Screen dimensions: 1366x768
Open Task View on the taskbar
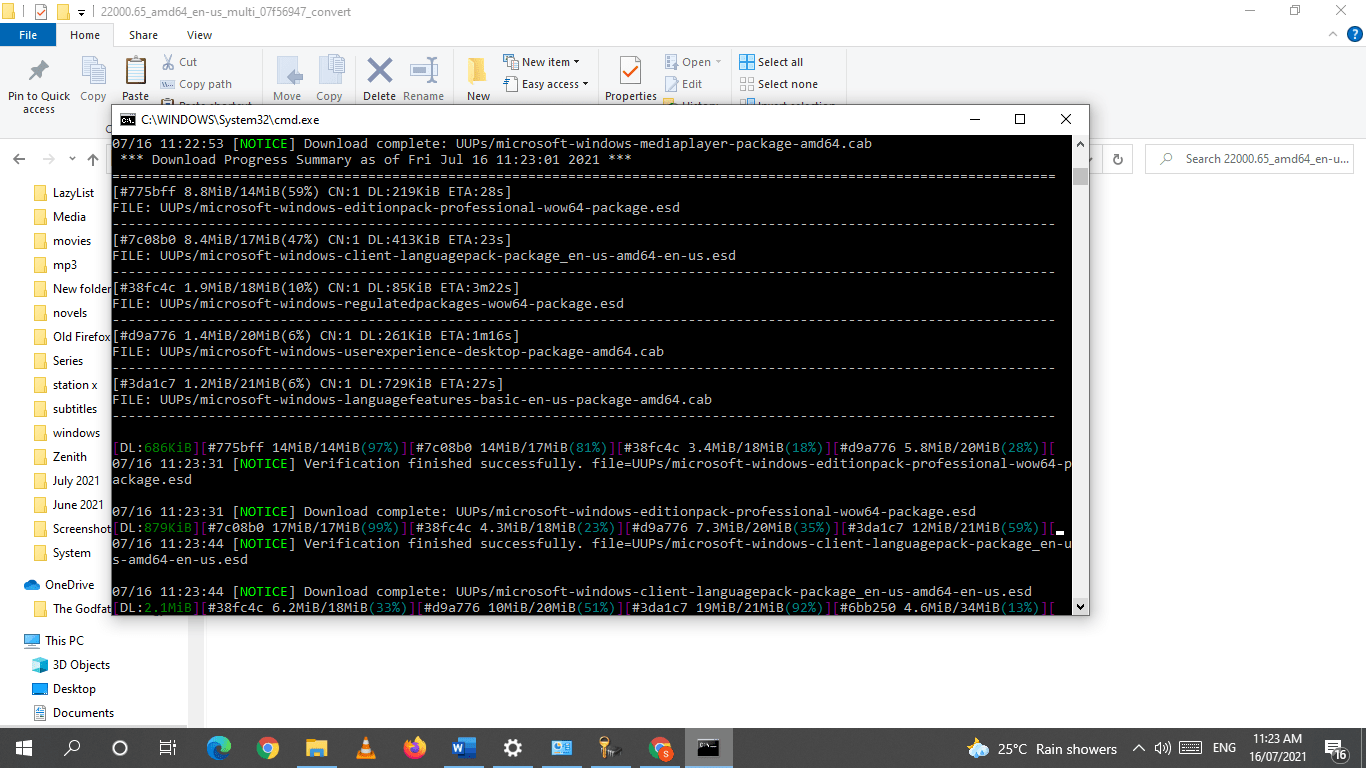[x=168, y=748]
